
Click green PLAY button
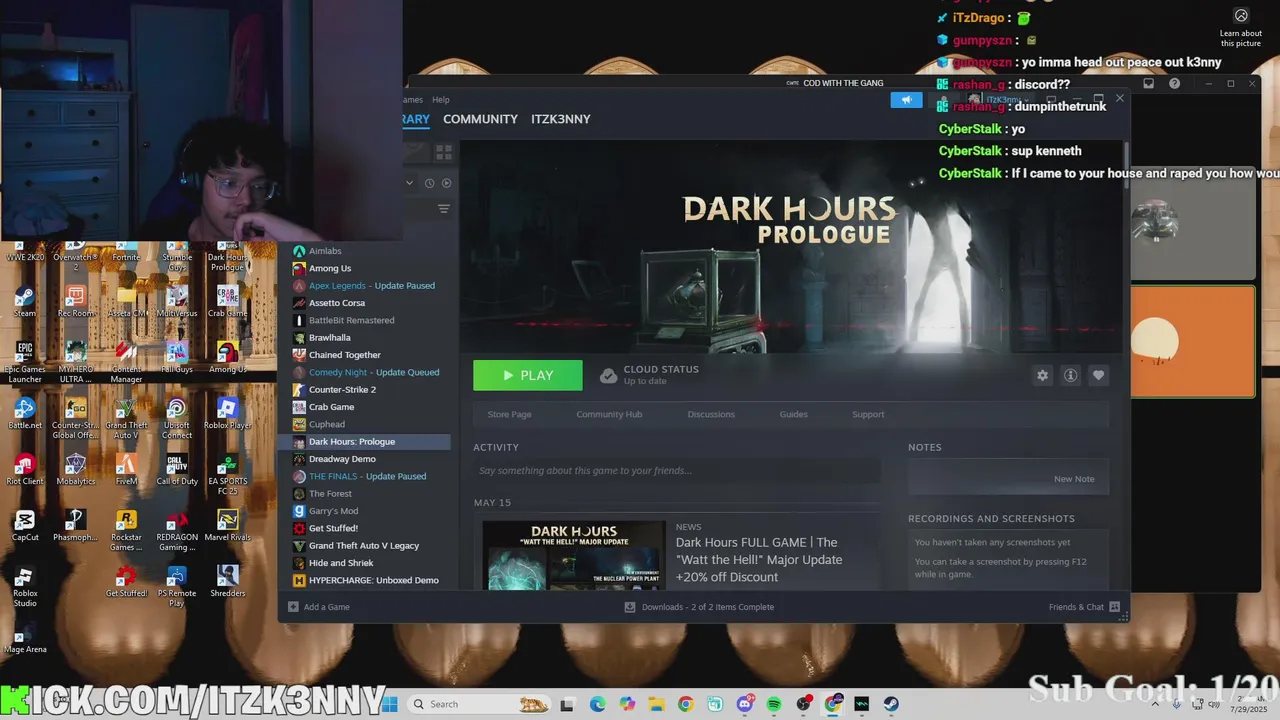click(528, 375)
